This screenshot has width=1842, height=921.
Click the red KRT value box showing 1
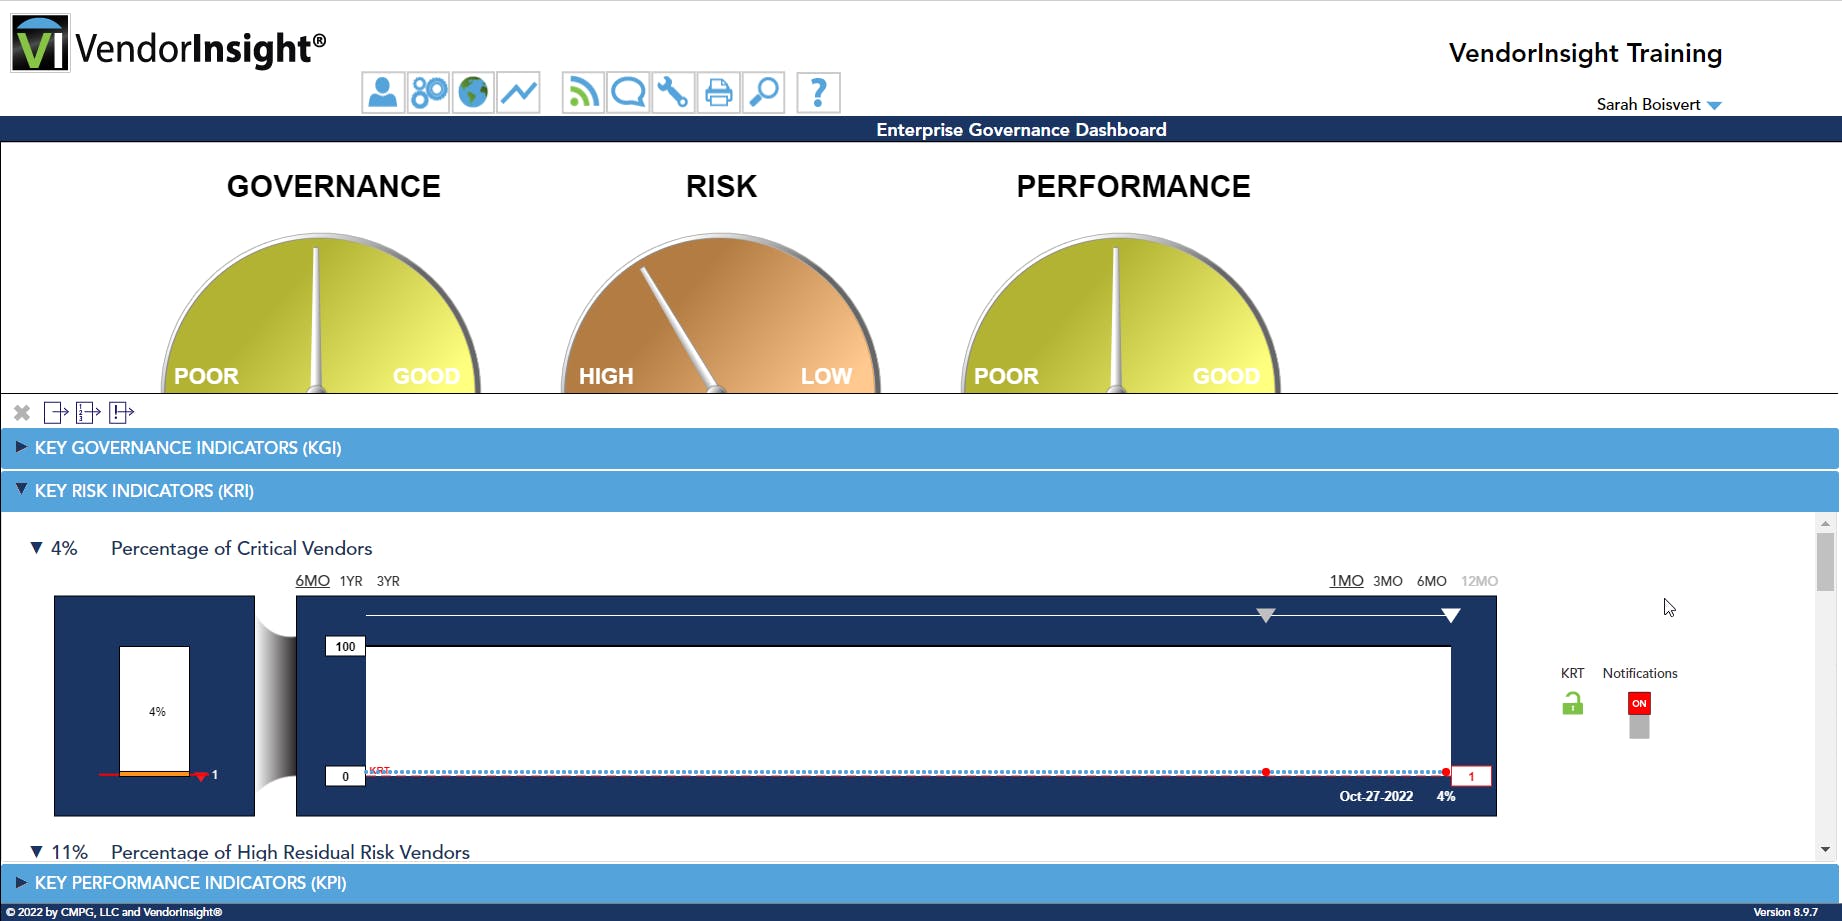point(1471,776)
